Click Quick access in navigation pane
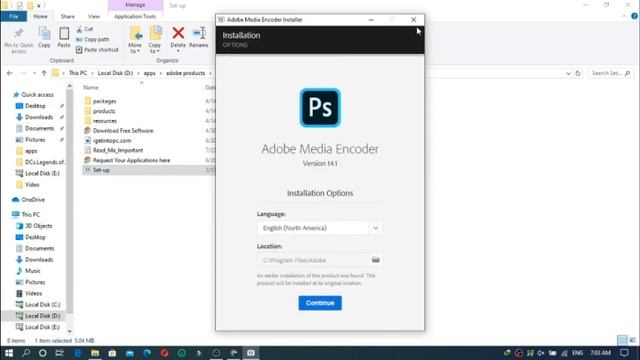The width and height of the screenshot is (640, 360). 37,95
